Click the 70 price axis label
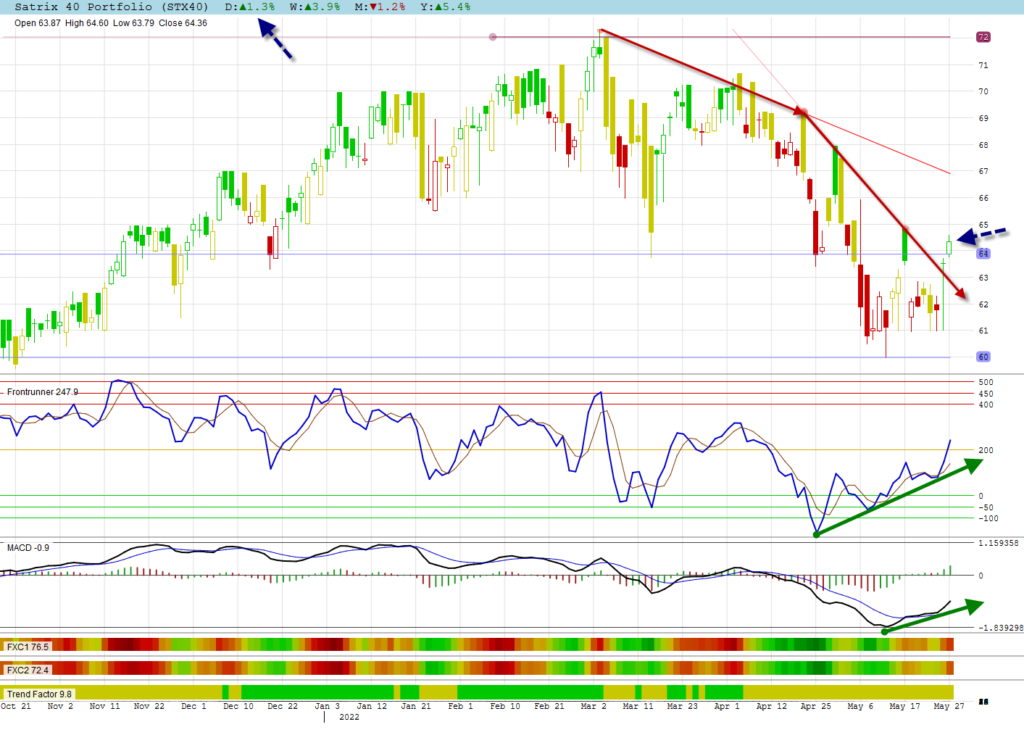 [984, 91]
